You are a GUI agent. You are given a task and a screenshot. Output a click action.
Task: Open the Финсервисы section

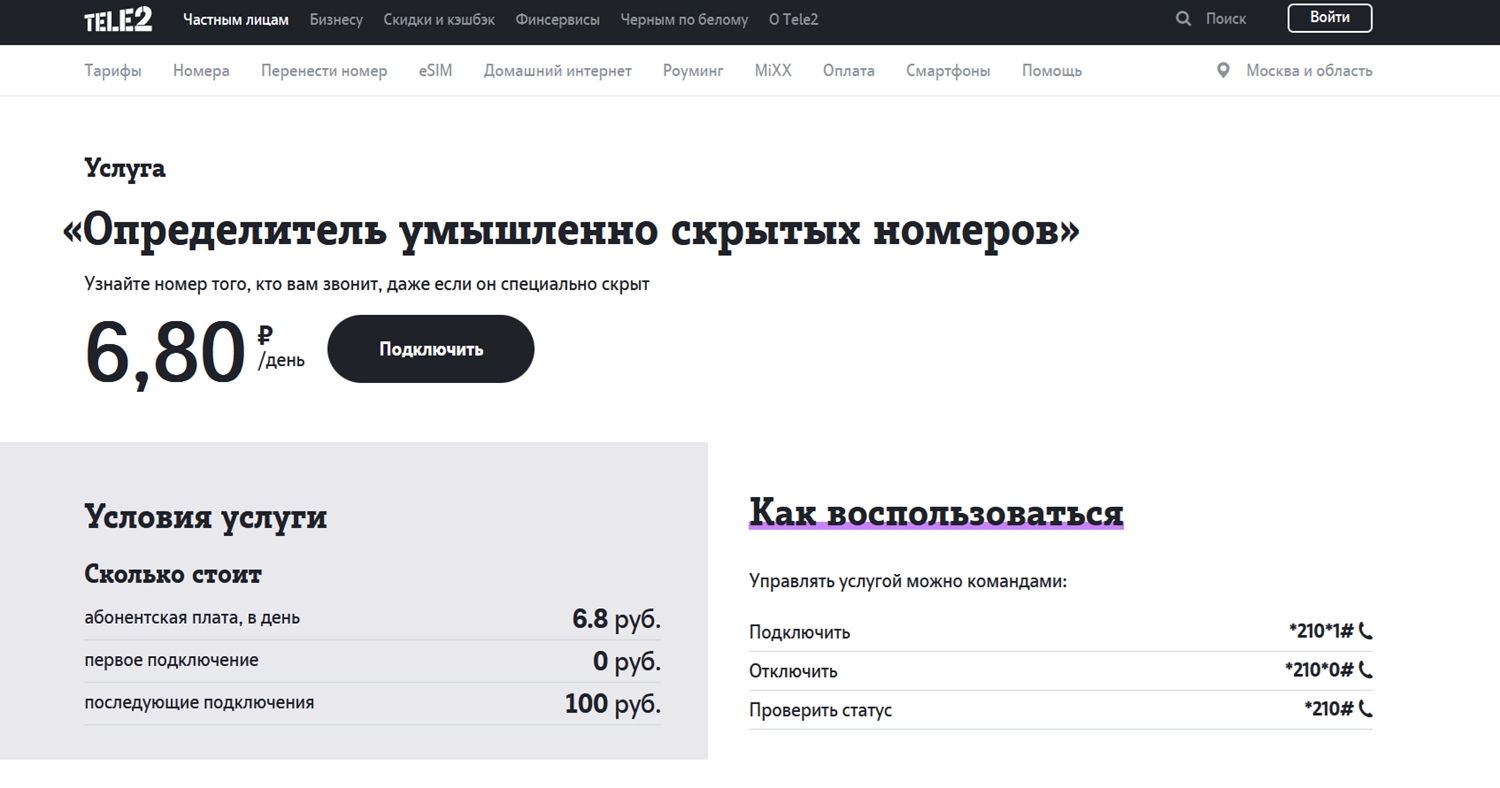558,19
